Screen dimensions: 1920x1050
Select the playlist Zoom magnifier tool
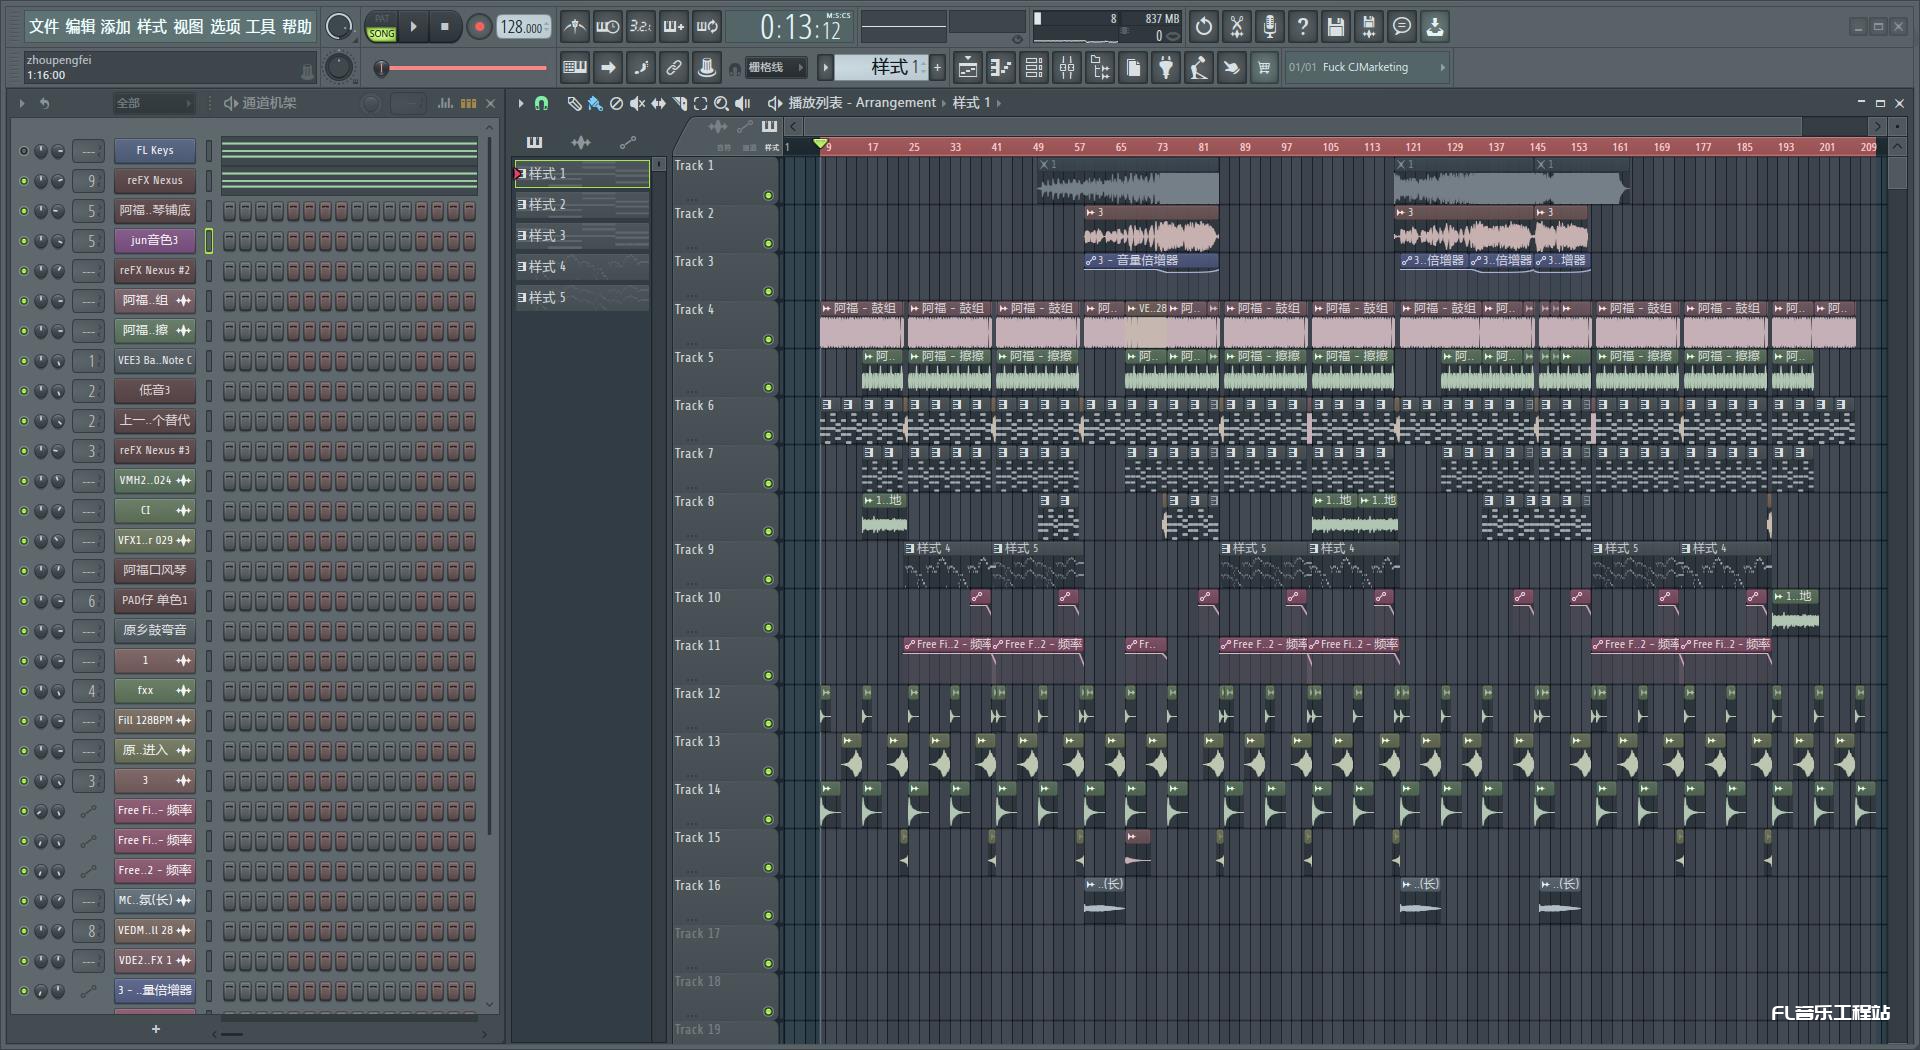pos(721,103)
